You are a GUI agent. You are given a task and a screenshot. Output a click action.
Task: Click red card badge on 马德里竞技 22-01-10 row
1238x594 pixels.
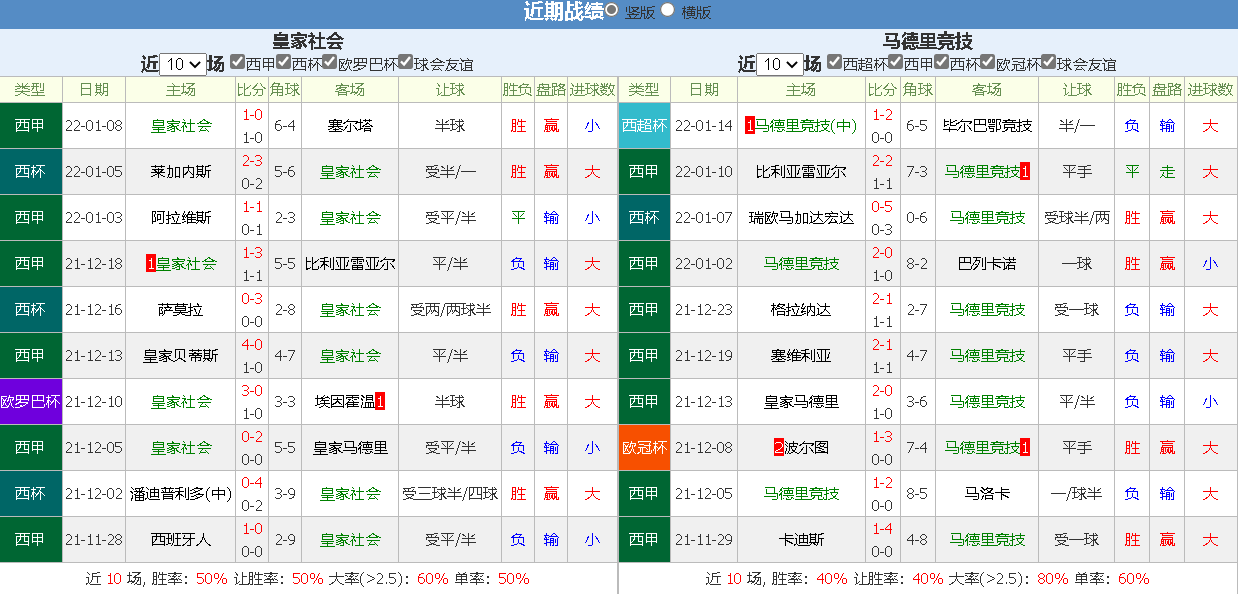click(x=1025, y=172)
